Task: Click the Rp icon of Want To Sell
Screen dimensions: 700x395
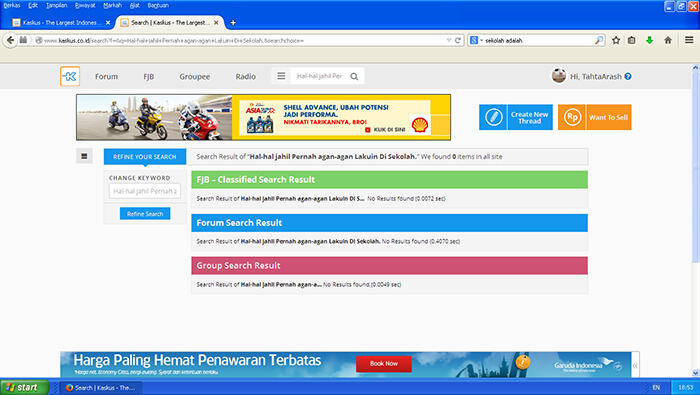Action: 572,117
